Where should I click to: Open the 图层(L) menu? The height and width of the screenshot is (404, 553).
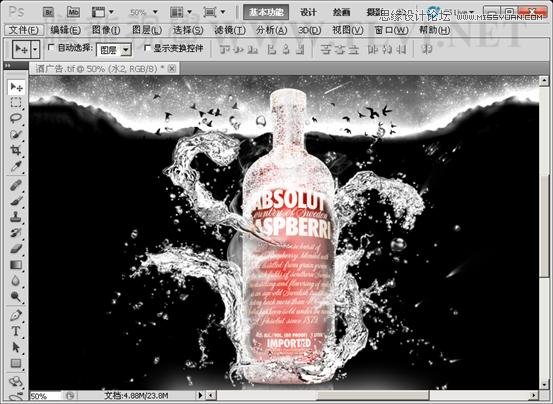pyautogui.click(x=147, y=30)
